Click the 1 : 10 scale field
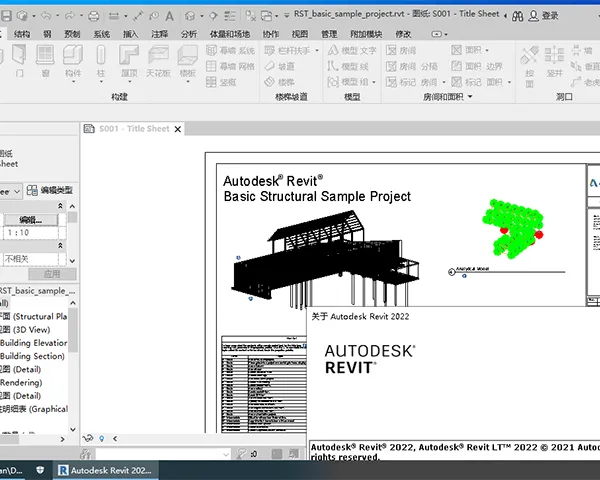 pos(31,233)
